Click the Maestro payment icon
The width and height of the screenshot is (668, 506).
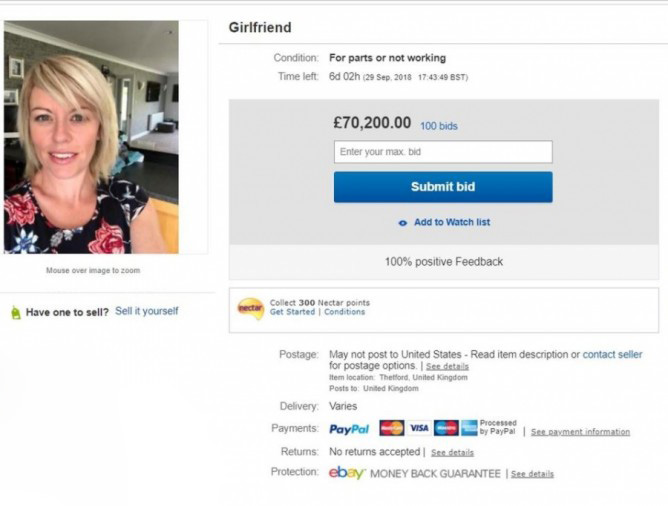click(x=446, y=428)
